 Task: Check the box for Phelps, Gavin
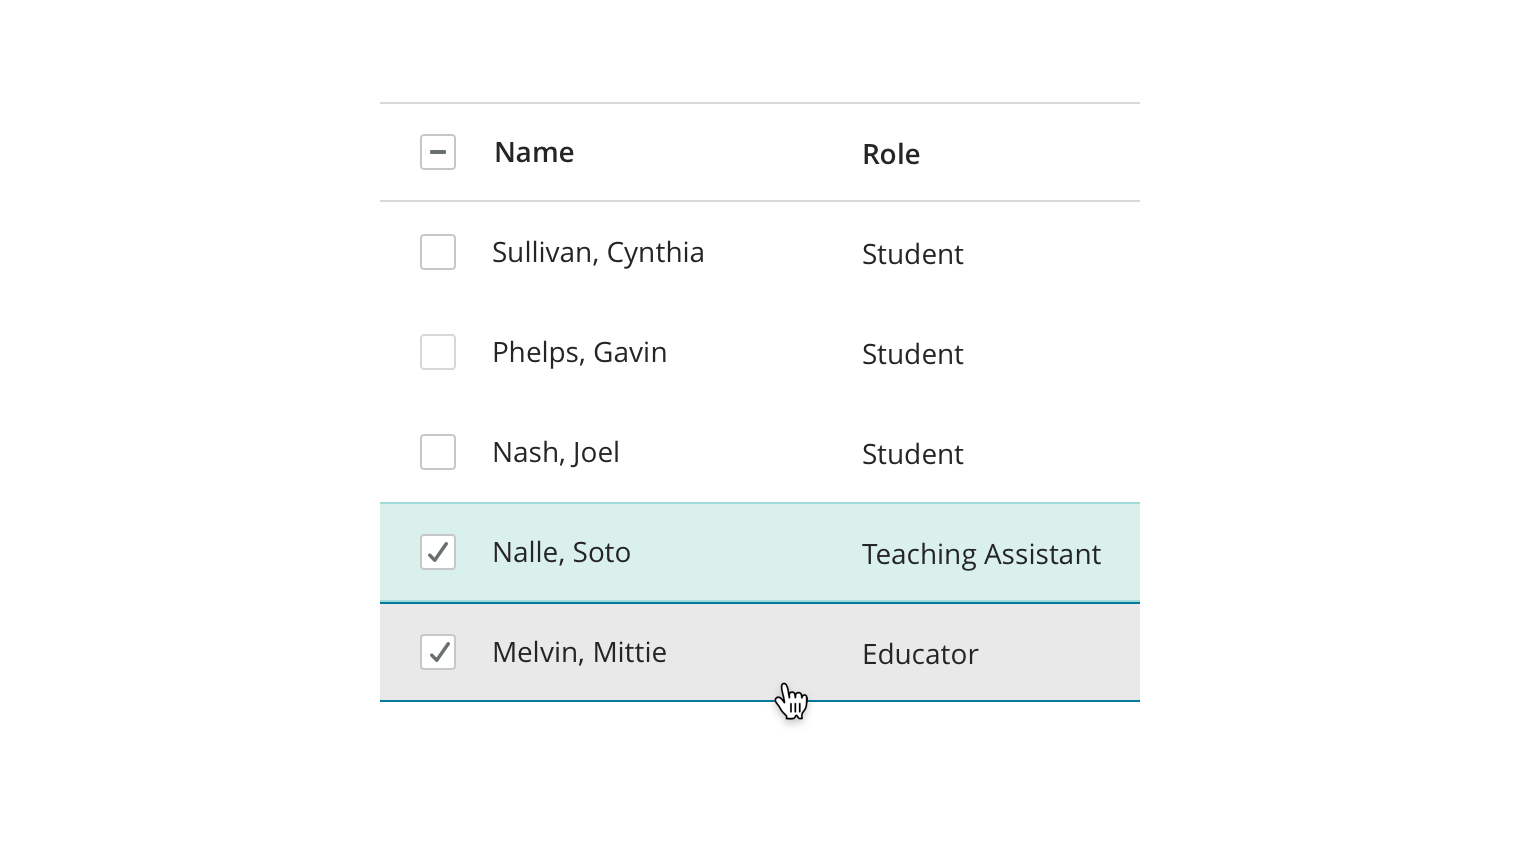(438, 352)
